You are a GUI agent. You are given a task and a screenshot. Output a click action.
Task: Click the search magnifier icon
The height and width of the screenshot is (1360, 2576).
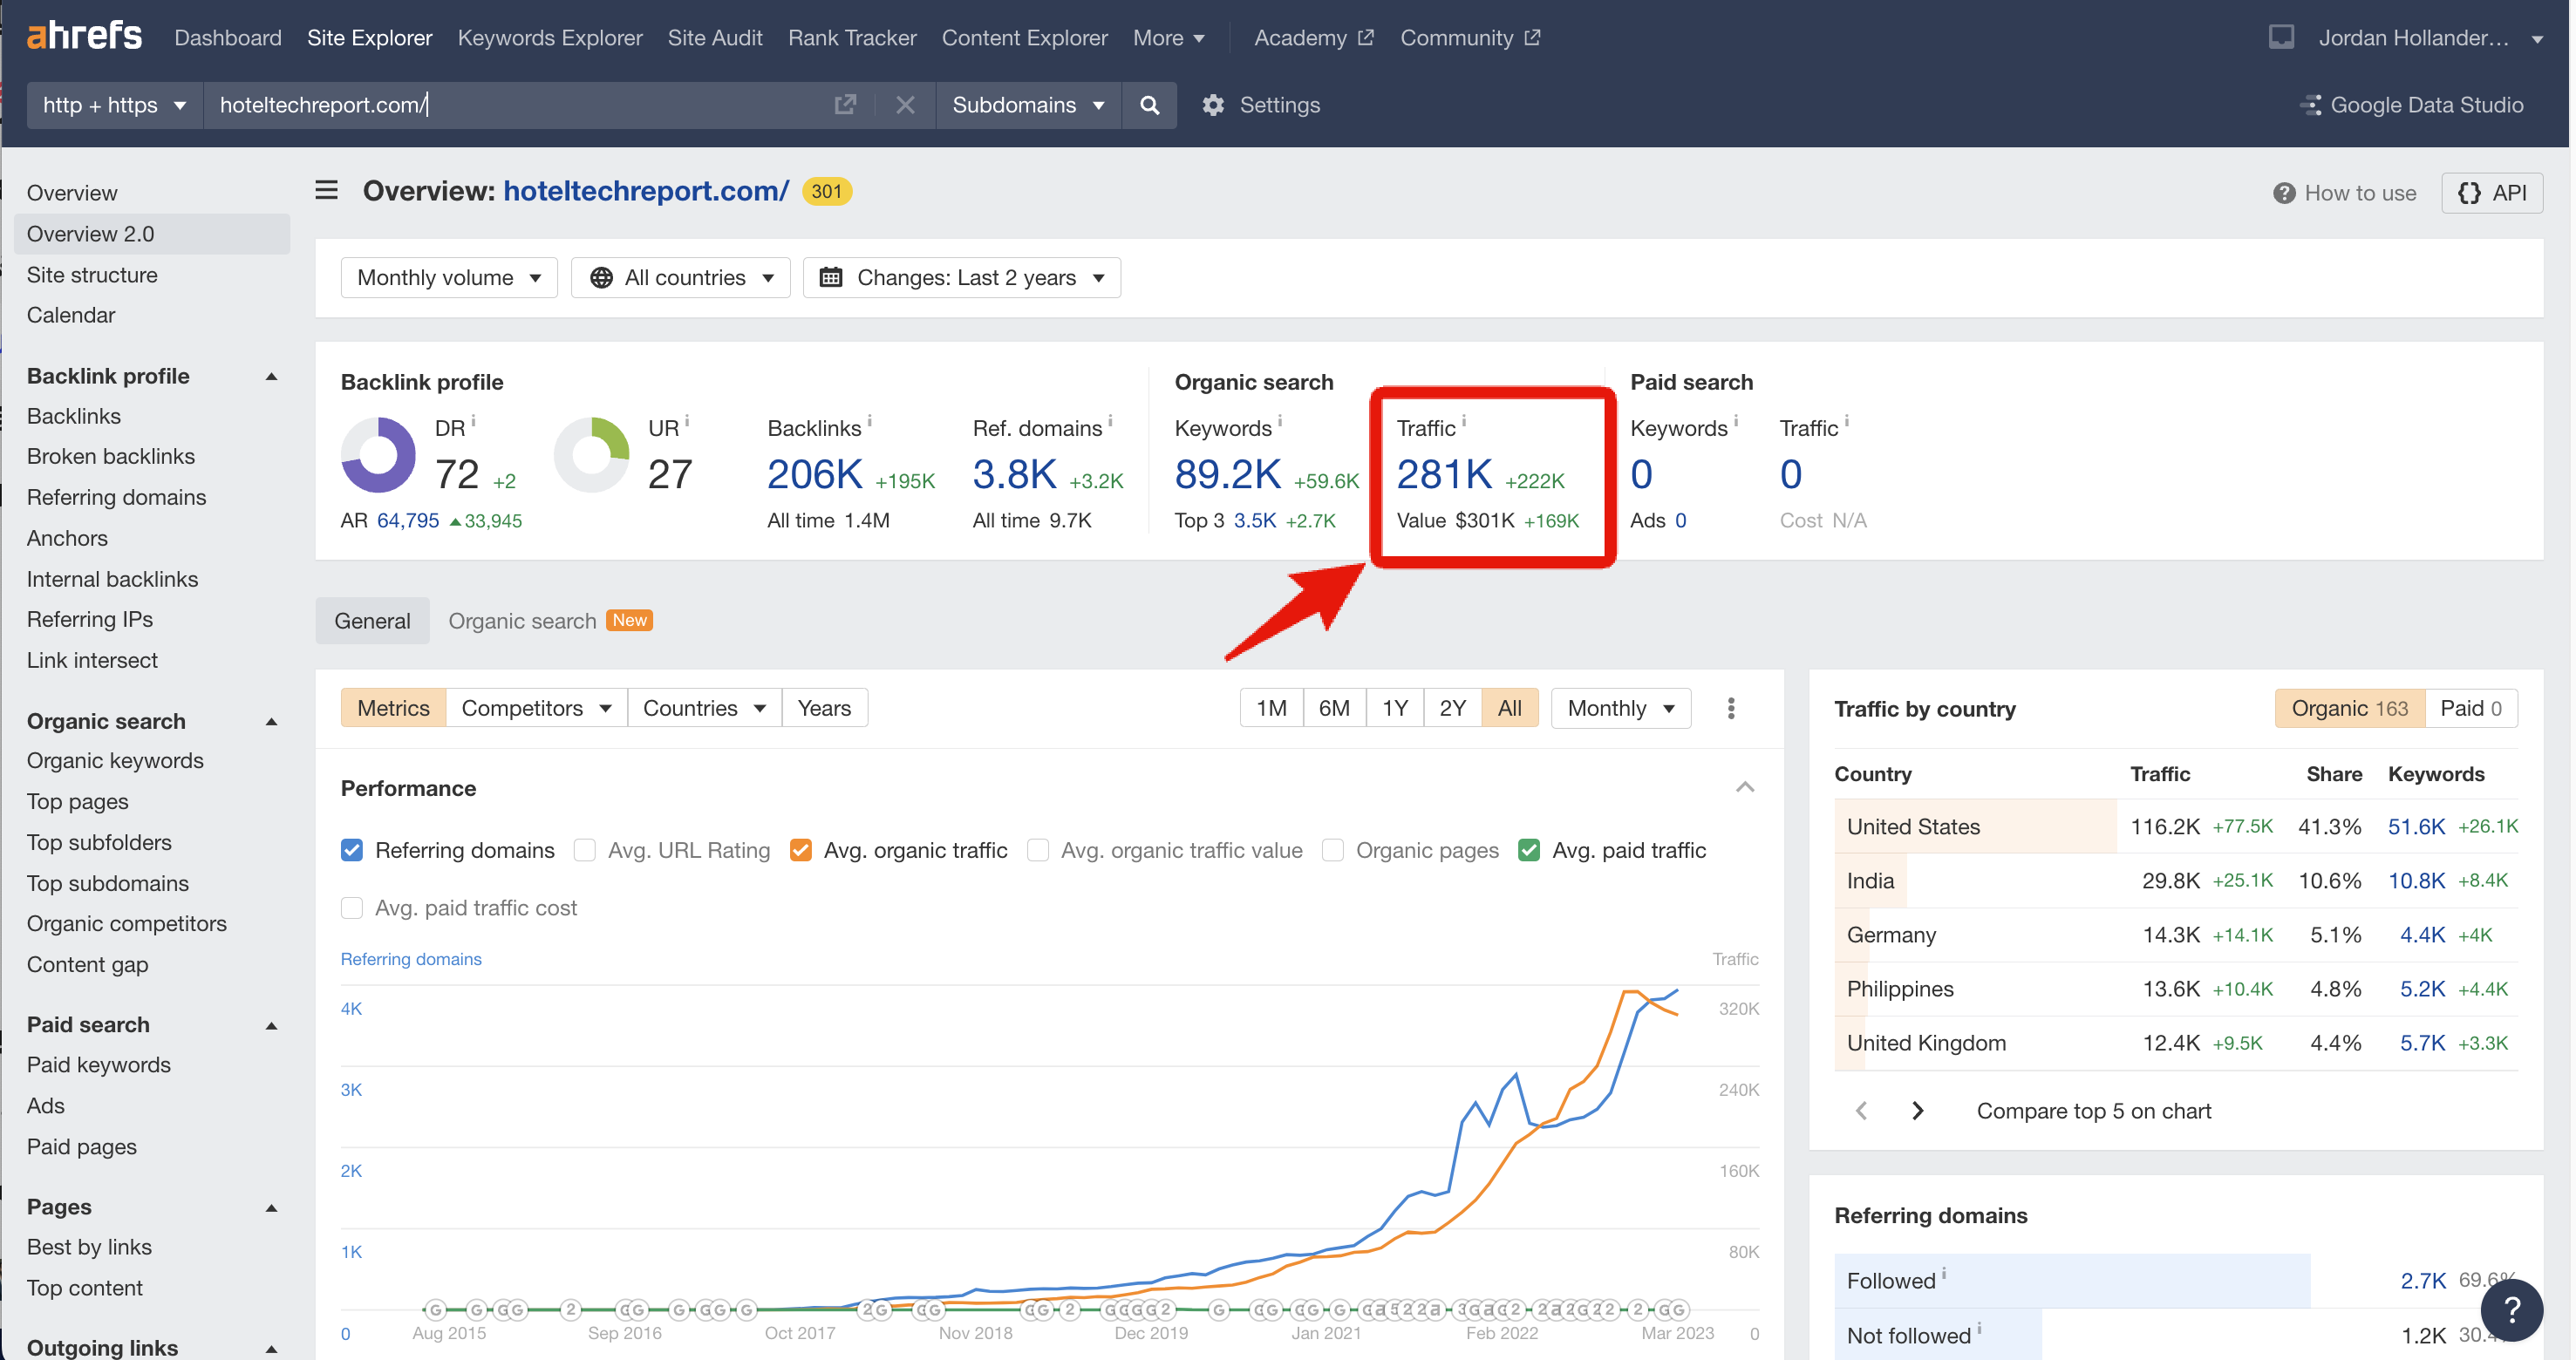tap(1150, 105)
